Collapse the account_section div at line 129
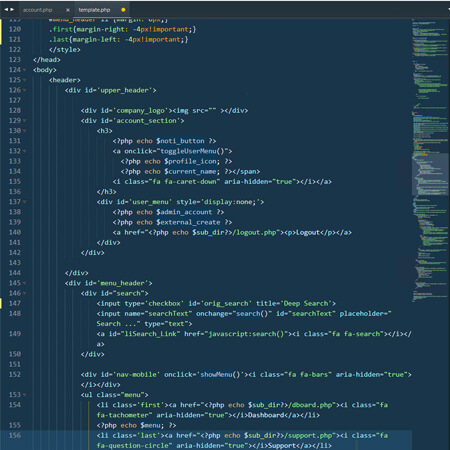 pyautogui.click(x=24, y=121)
